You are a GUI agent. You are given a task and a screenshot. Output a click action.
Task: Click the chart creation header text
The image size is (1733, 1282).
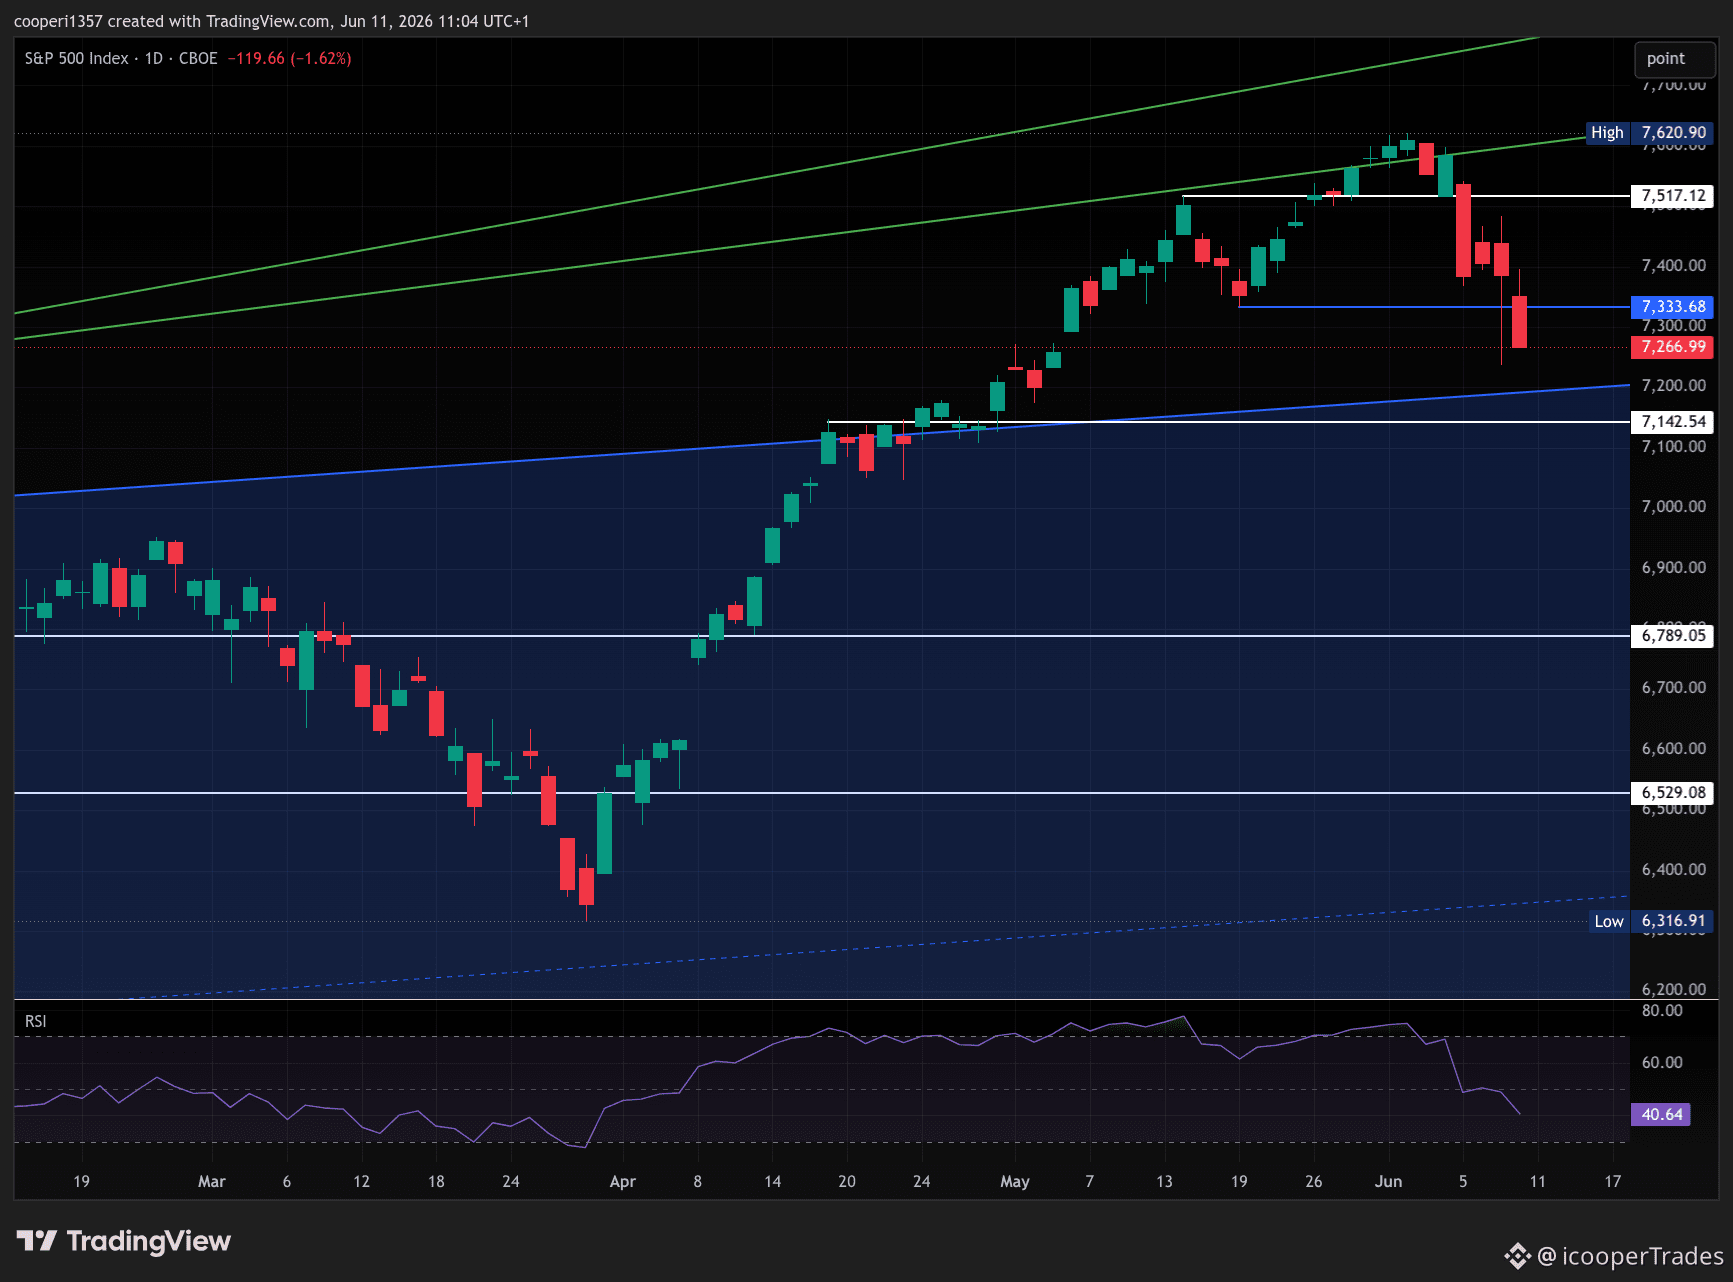(x=272, y=21)
